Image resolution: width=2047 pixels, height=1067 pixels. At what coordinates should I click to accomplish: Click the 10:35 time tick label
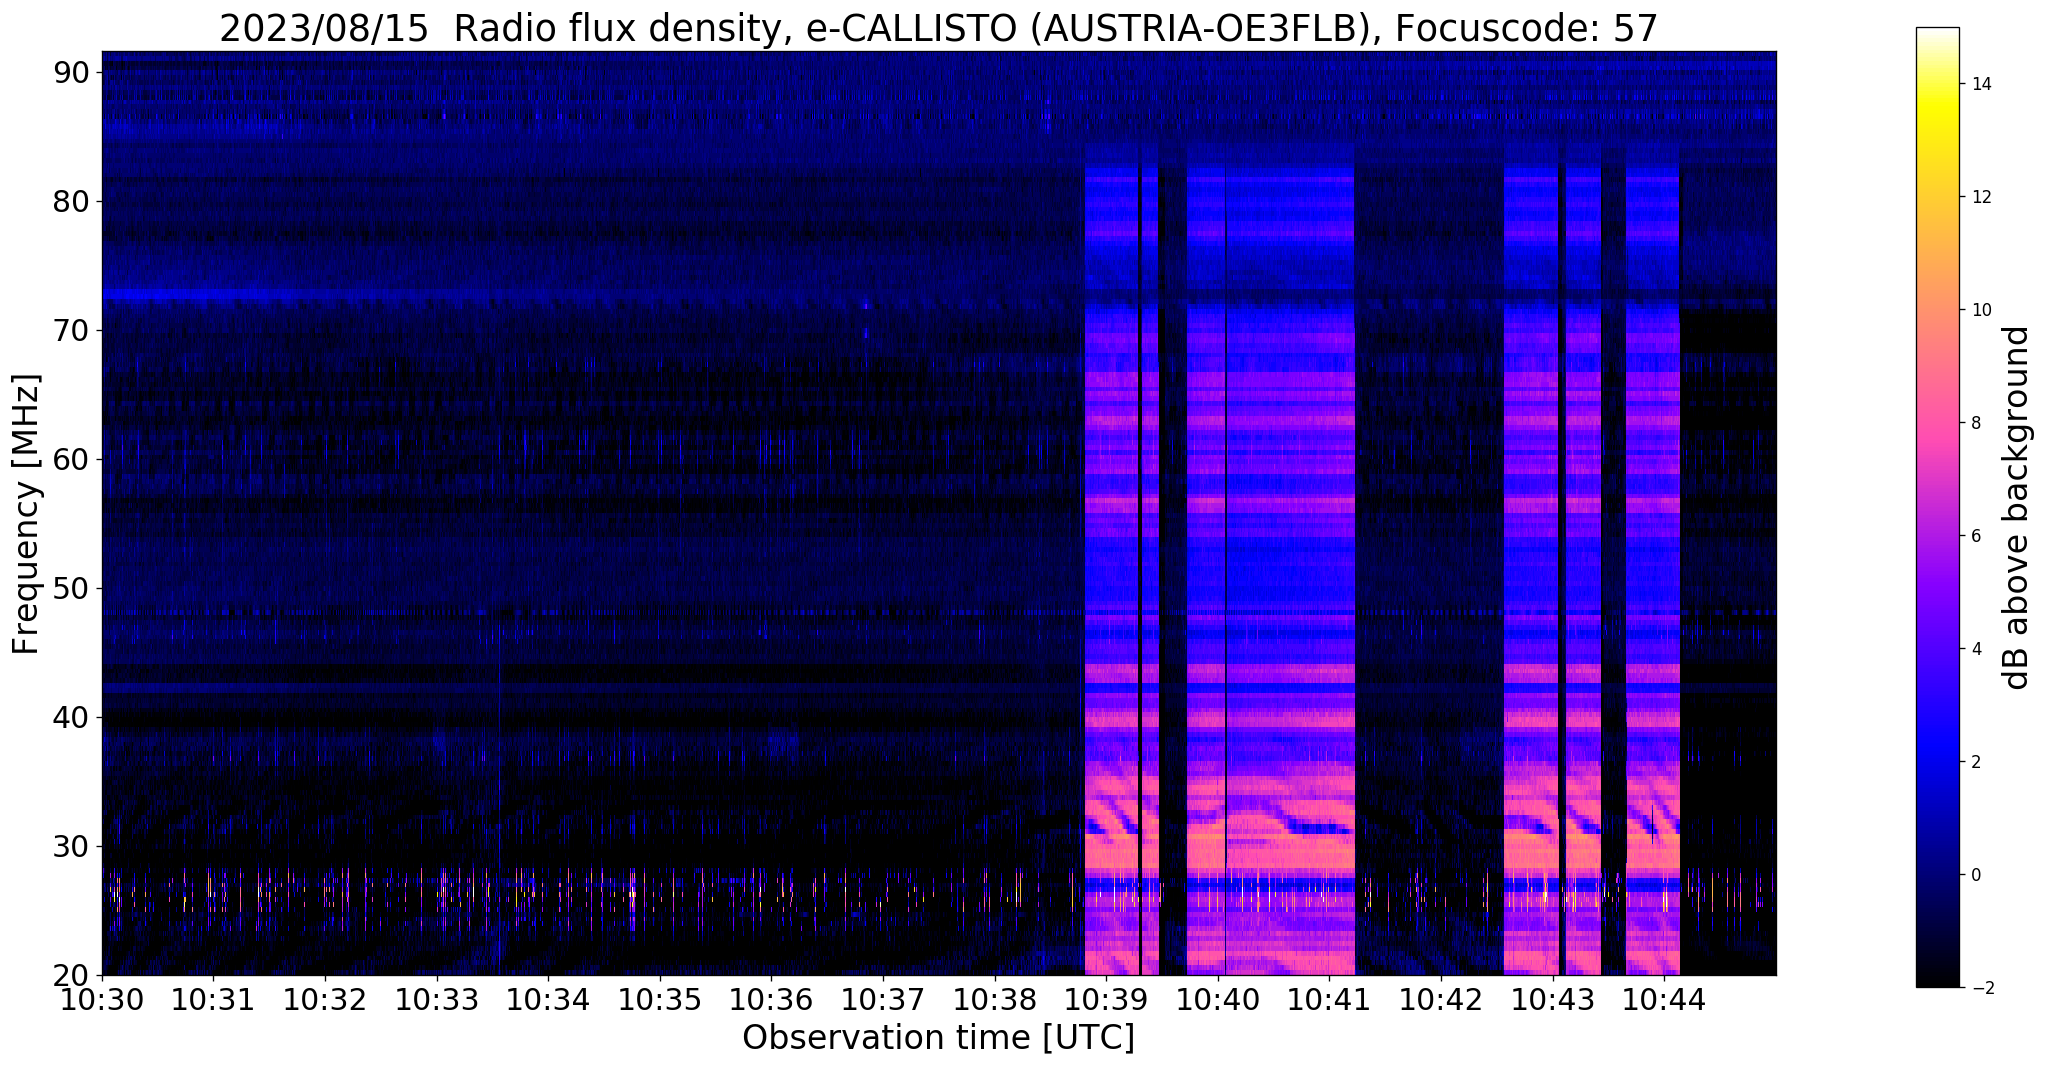[x=660, y=1001]
